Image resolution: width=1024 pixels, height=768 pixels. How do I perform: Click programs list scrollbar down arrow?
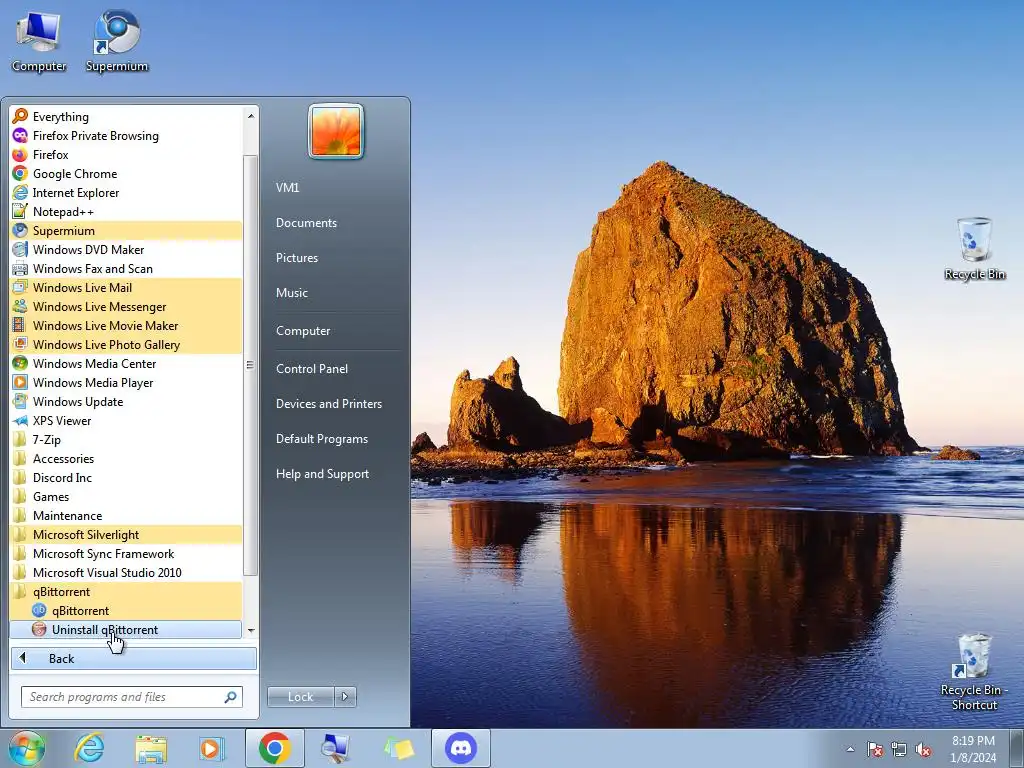tap(251, 630)
